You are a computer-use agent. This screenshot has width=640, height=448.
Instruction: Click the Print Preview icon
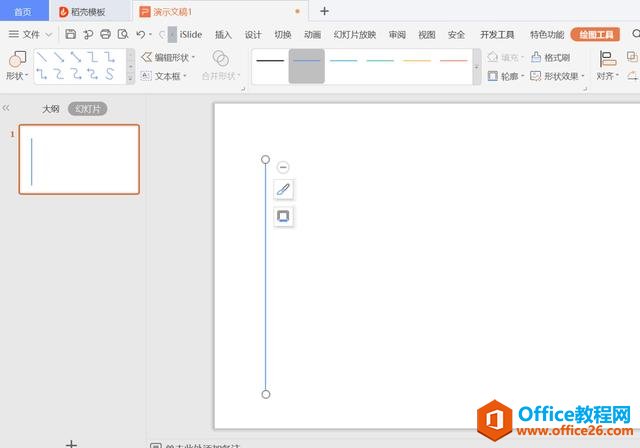(x=123, y=34)
